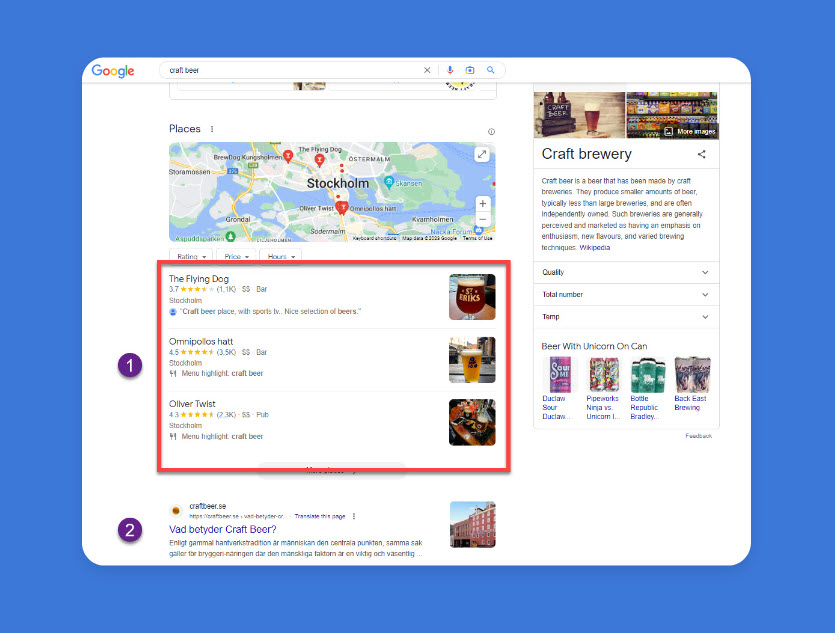Clear the search box with the X icon

coord(427,71)
